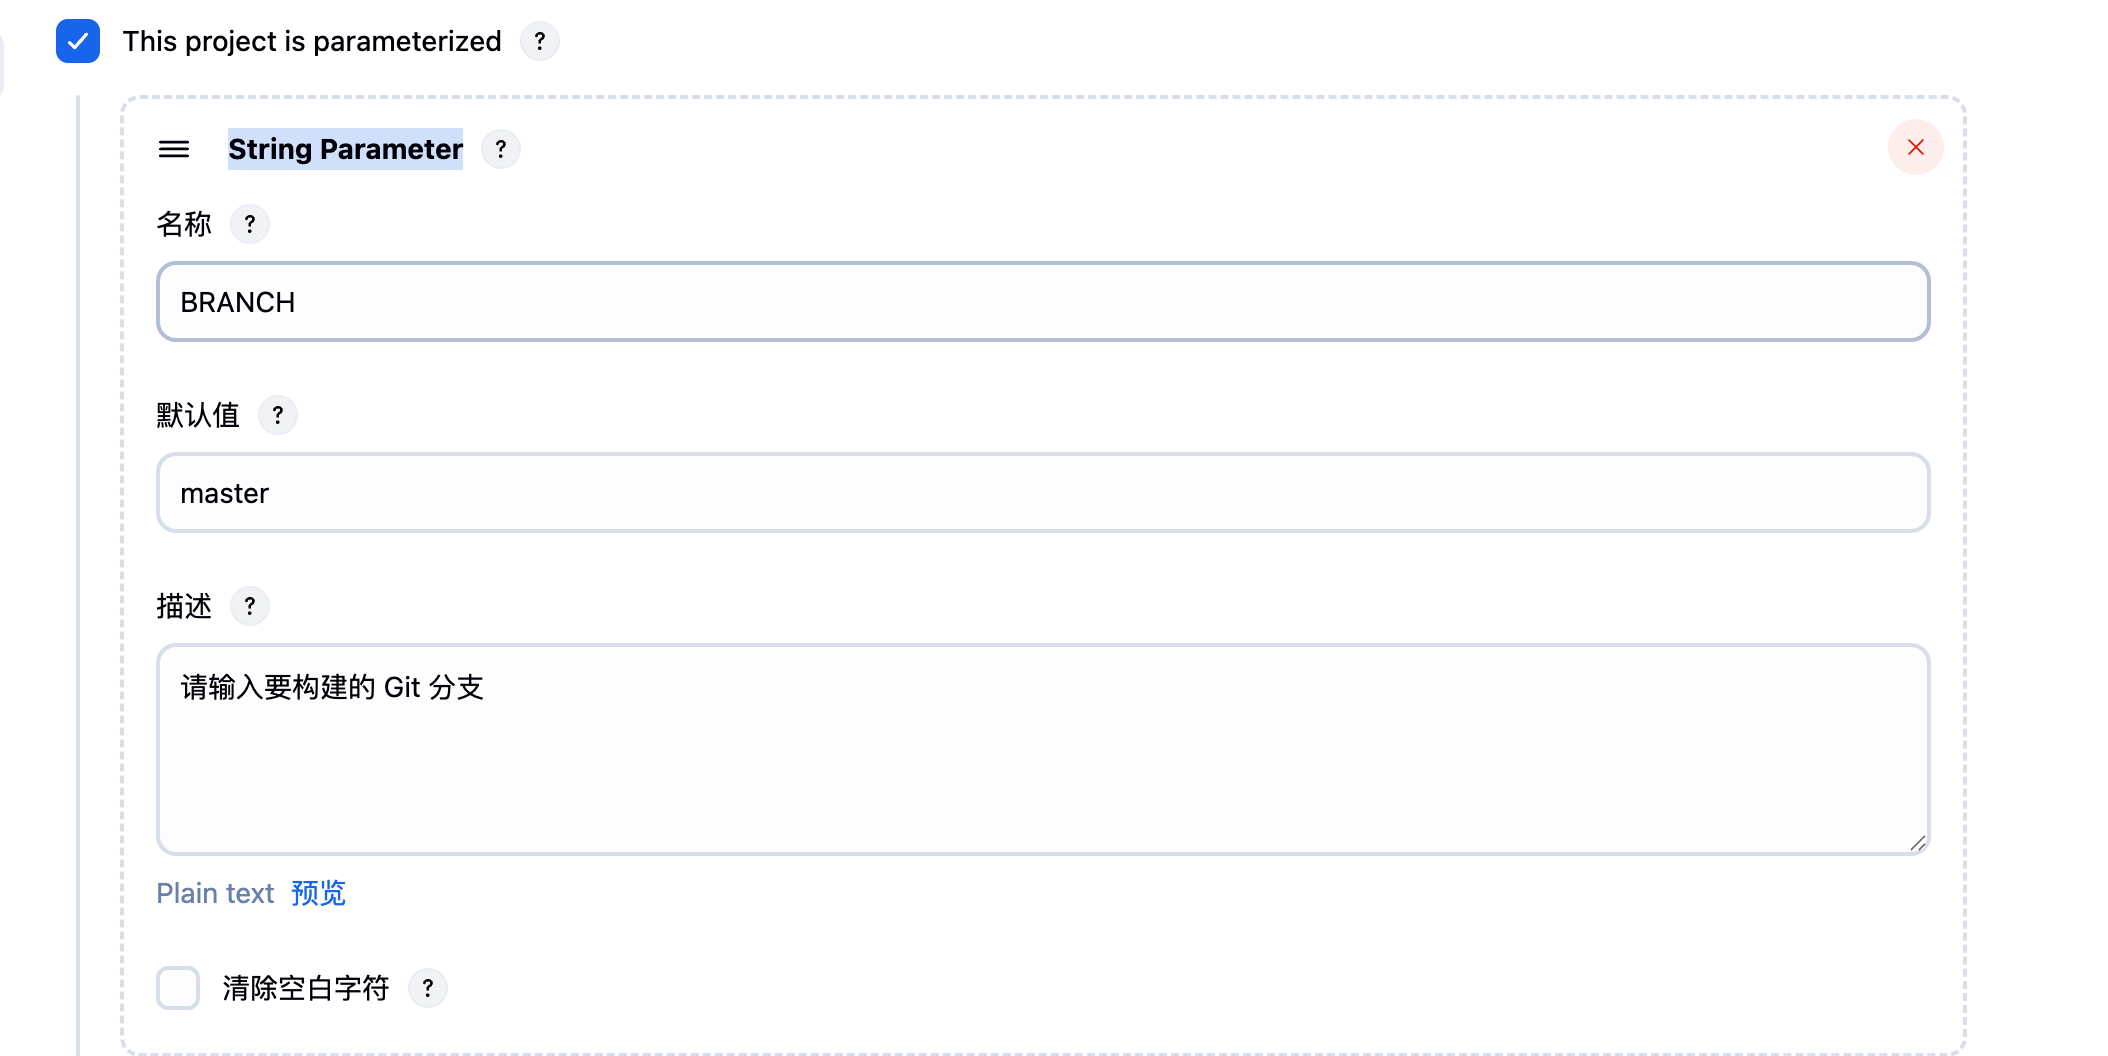Show help for the 名称 field
The height and width of the screenshot is (1056, 2108).
coord(250,224)
